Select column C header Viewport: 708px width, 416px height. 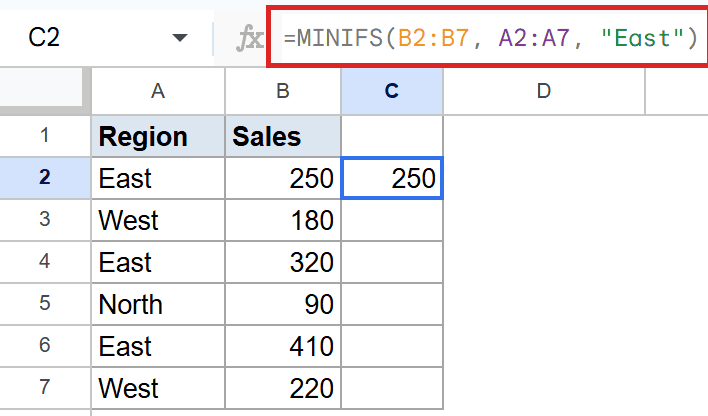[392, 91]
